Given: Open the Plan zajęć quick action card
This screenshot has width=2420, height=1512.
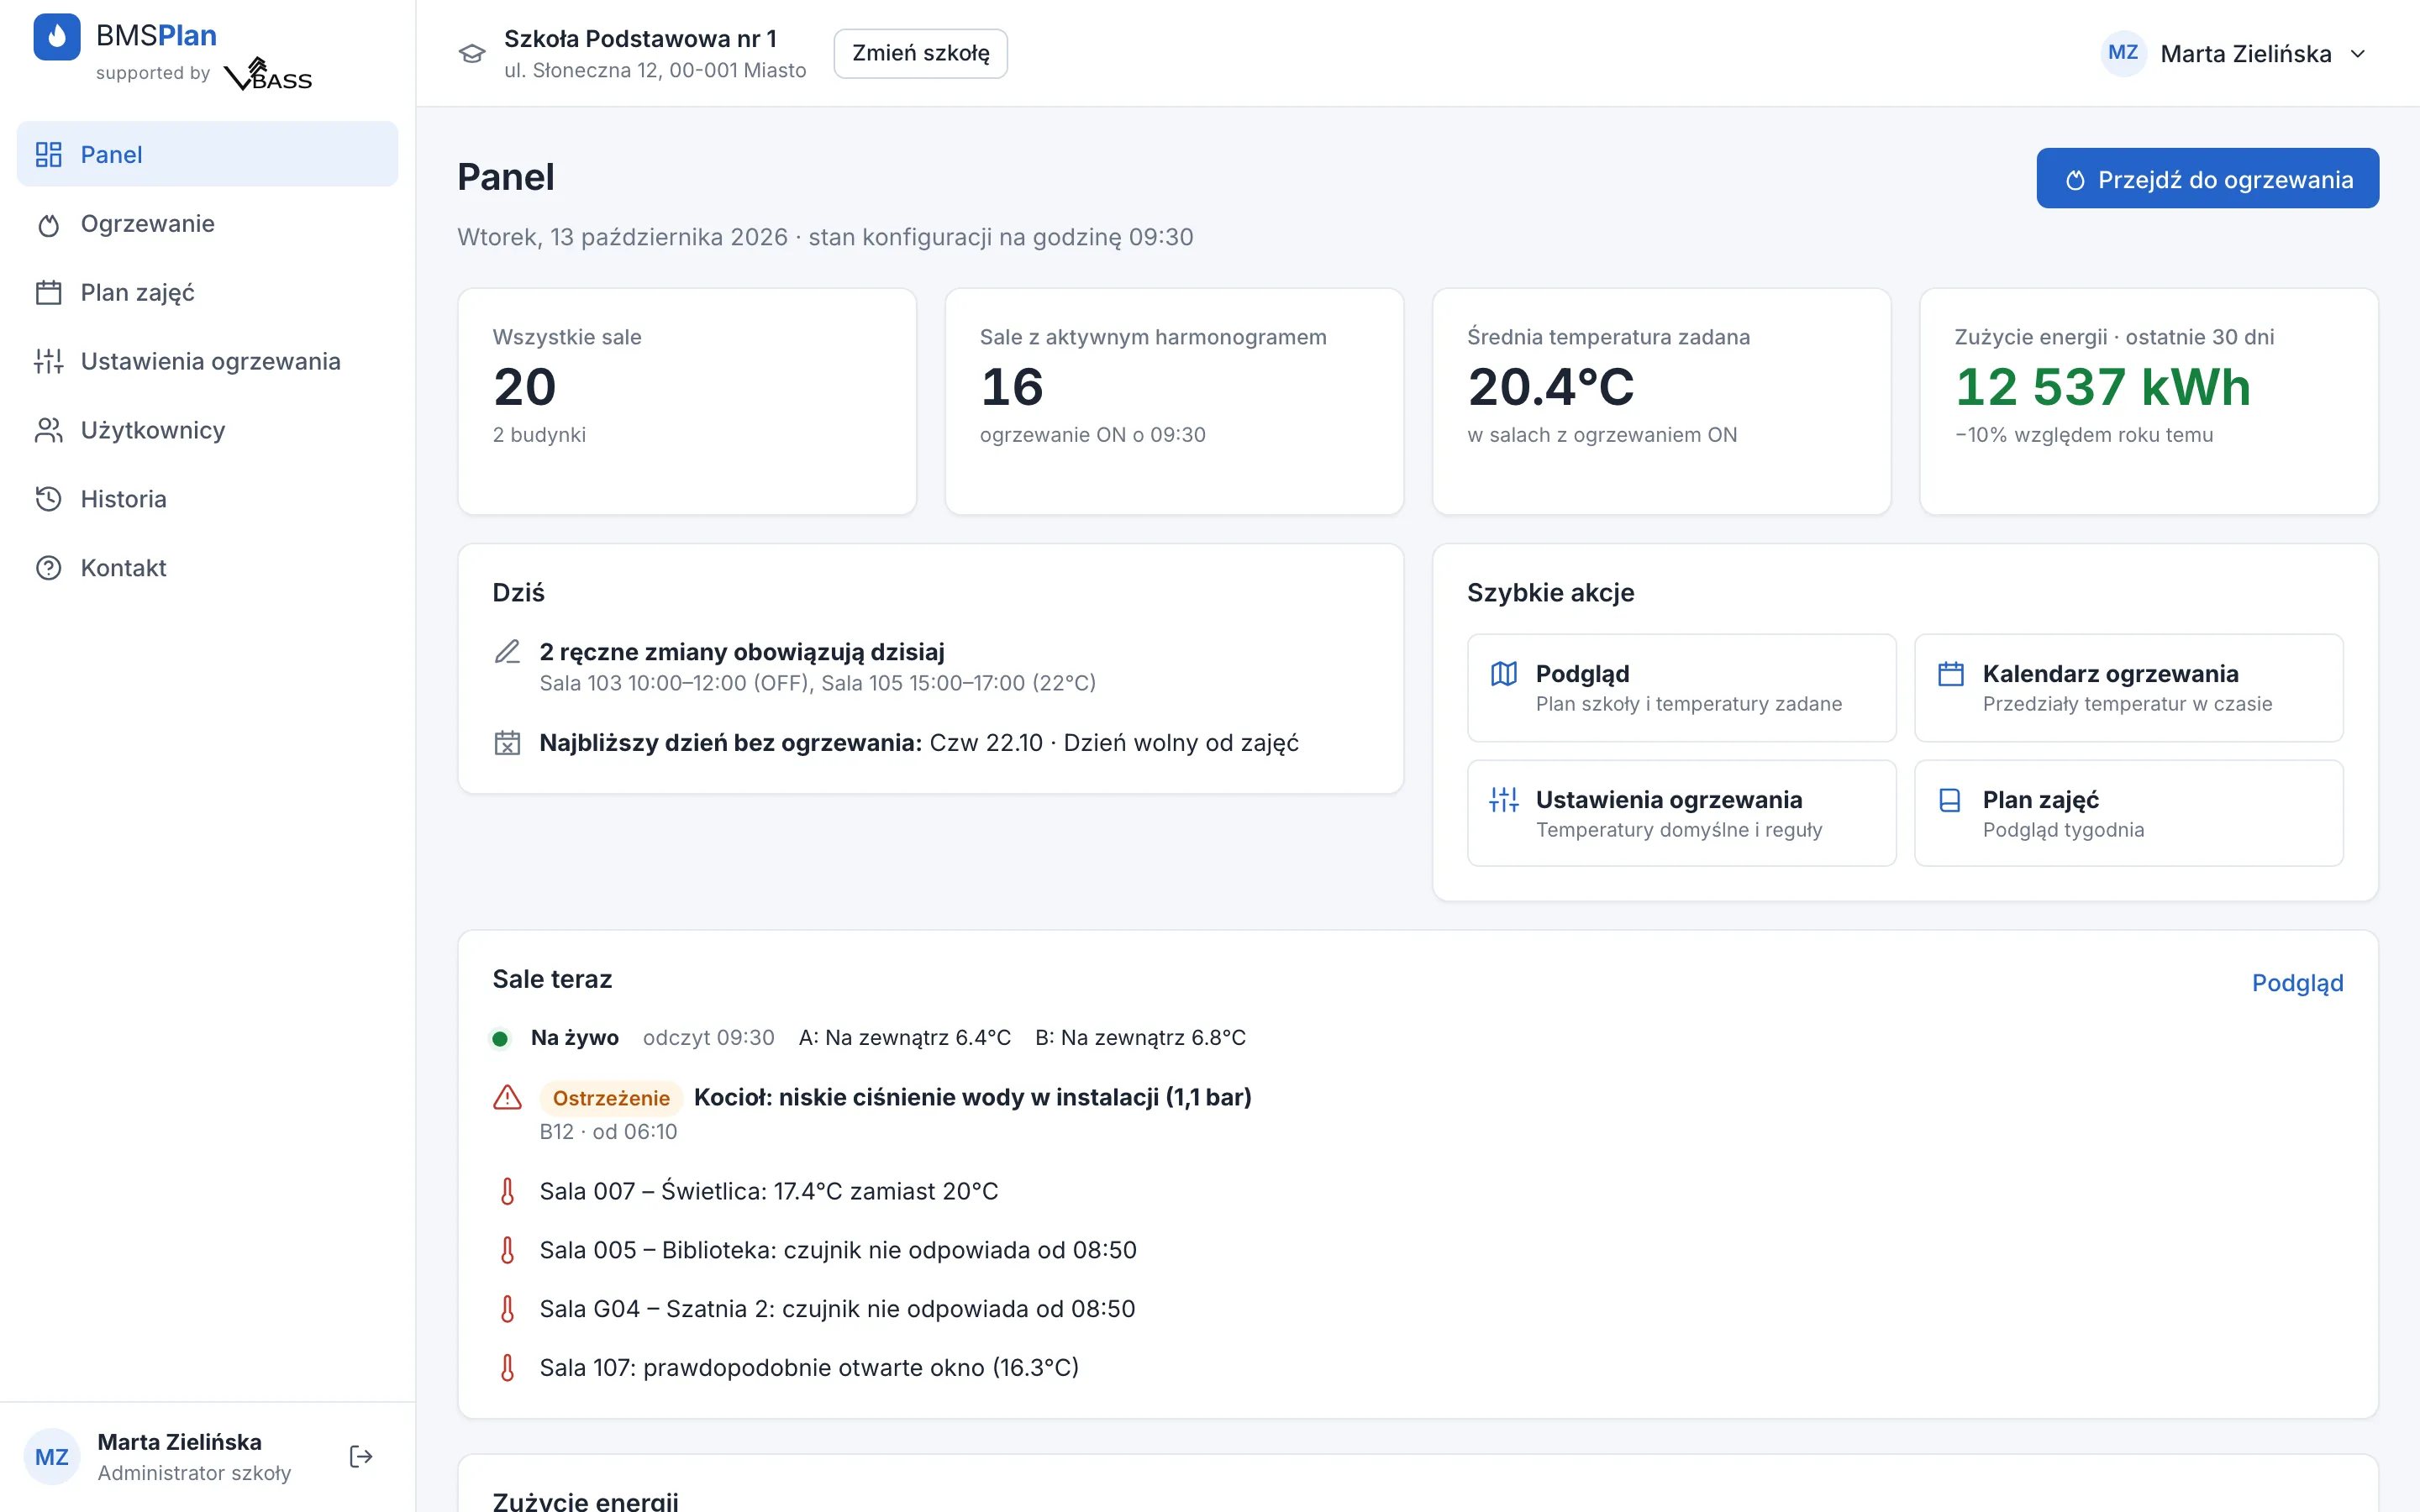Looking at the screenshot, I should point(2128,813).
